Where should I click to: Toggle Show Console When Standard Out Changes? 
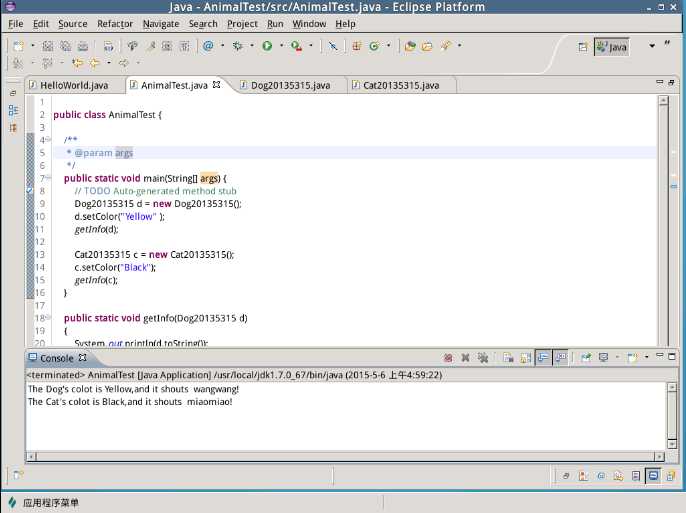pyautogui.click(x=543, y=358)
